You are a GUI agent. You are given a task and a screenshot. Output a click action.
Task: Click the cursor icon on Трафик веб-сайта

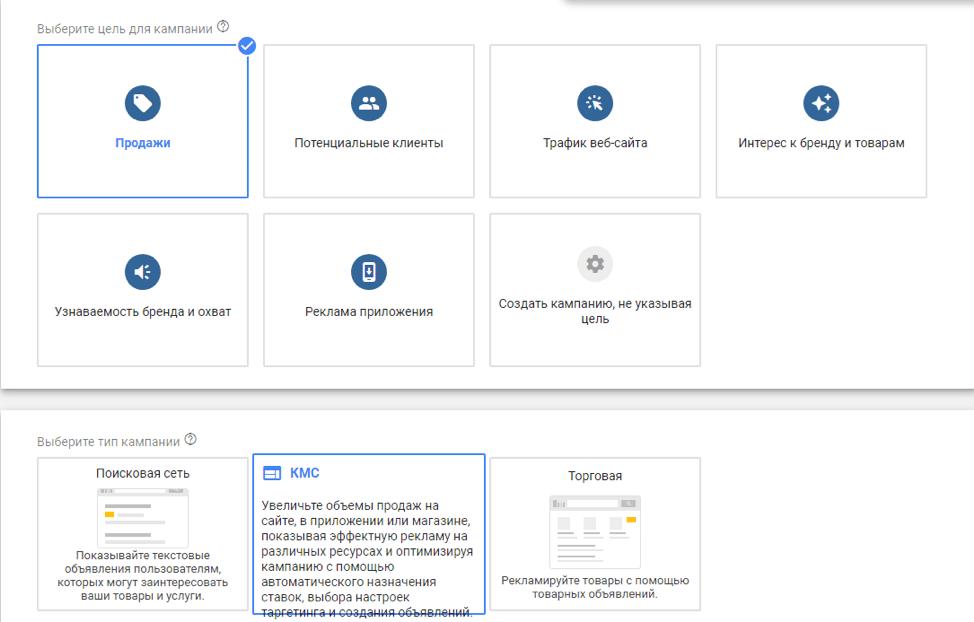click(594, 102)
